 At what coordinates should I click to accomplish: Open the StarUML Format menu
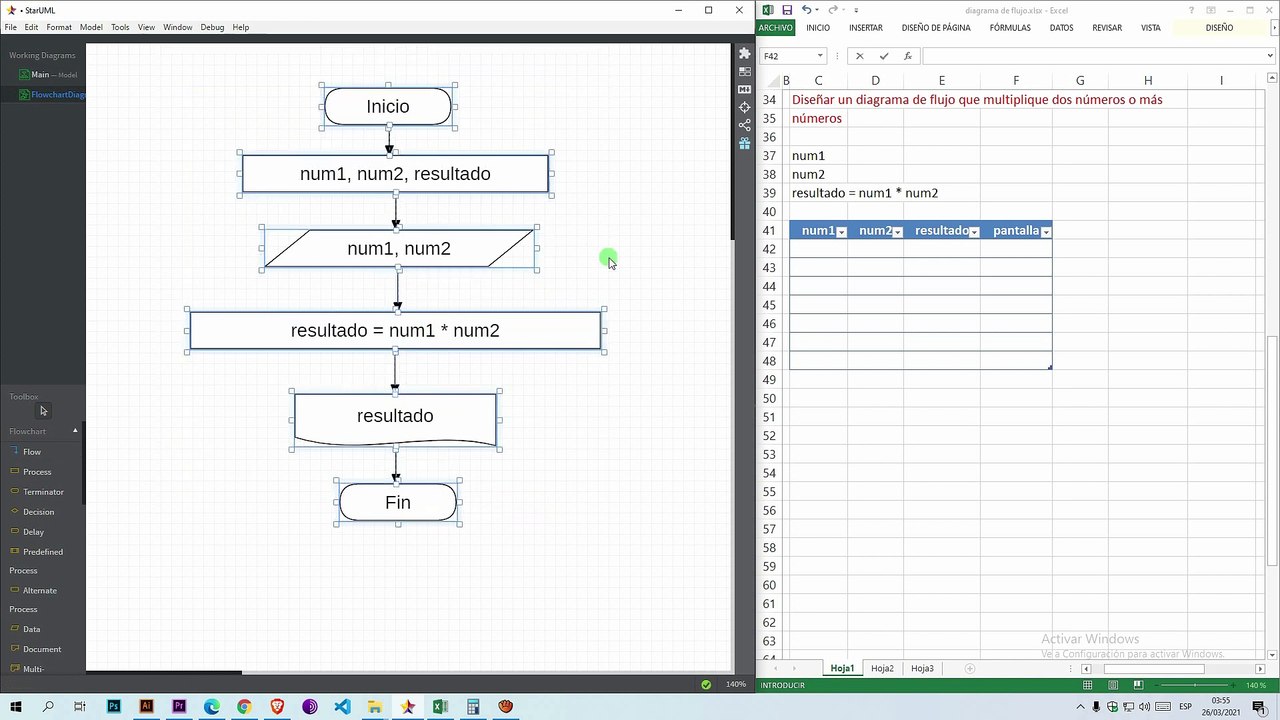[59, 27]
